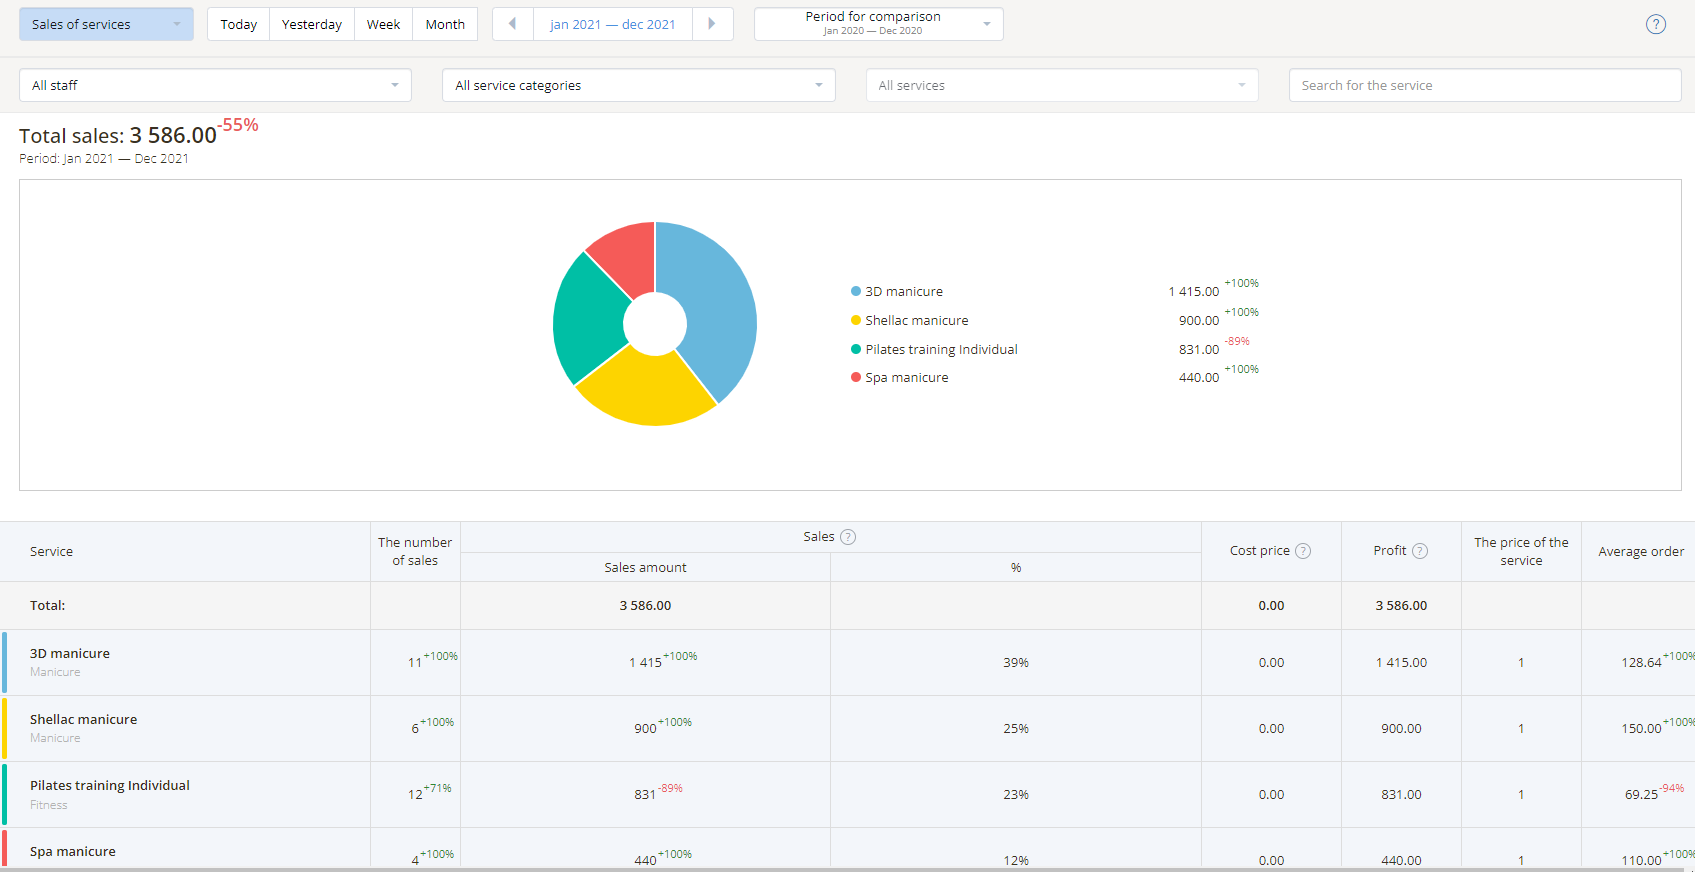Click the % column header
This screenshot has height=872, width=1695.
point(1016,567)
